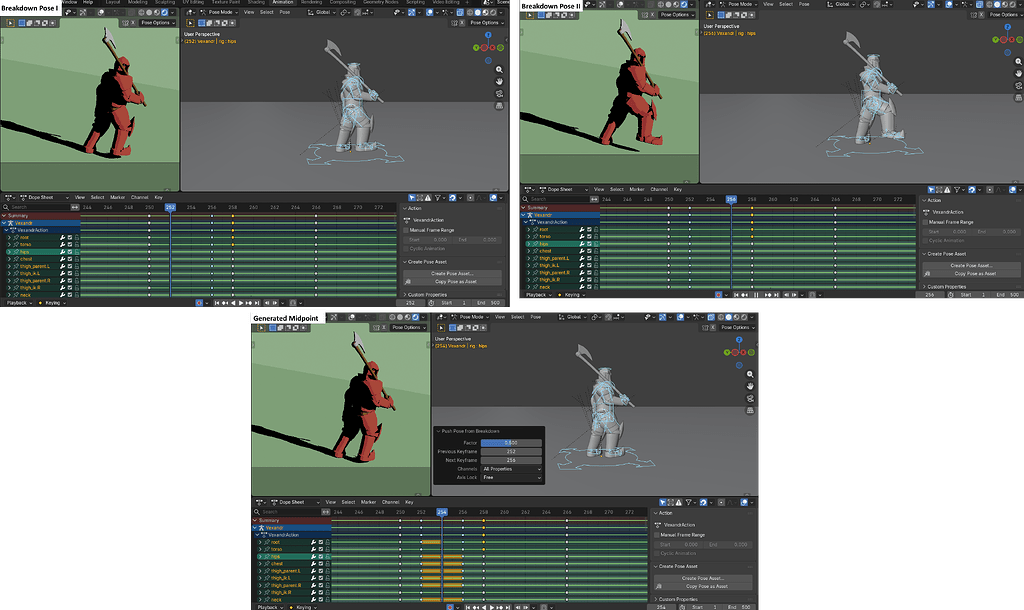Toggle hips channel checkbox in Breakdown Pose II
This screenshot has width=1024, height=610.
[x=589, y=244]
